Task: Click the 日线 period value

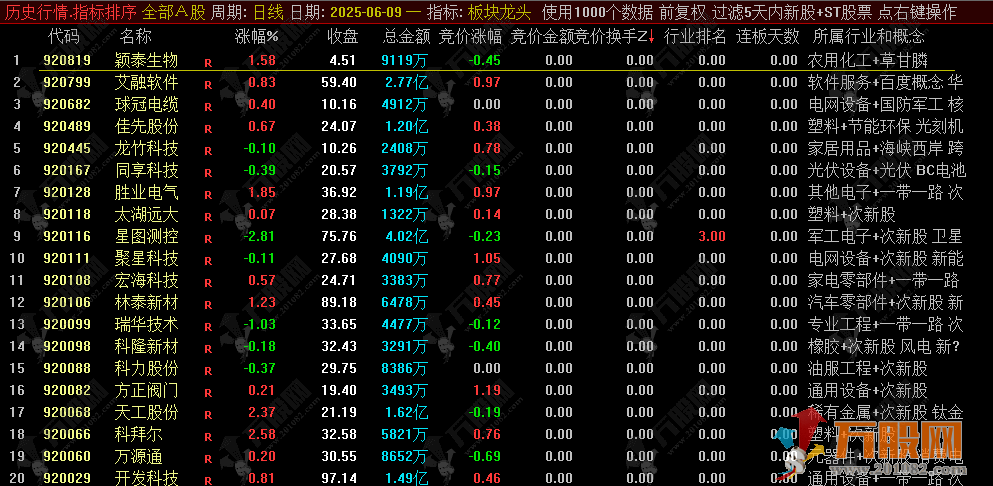Action: tap(268, 12)
